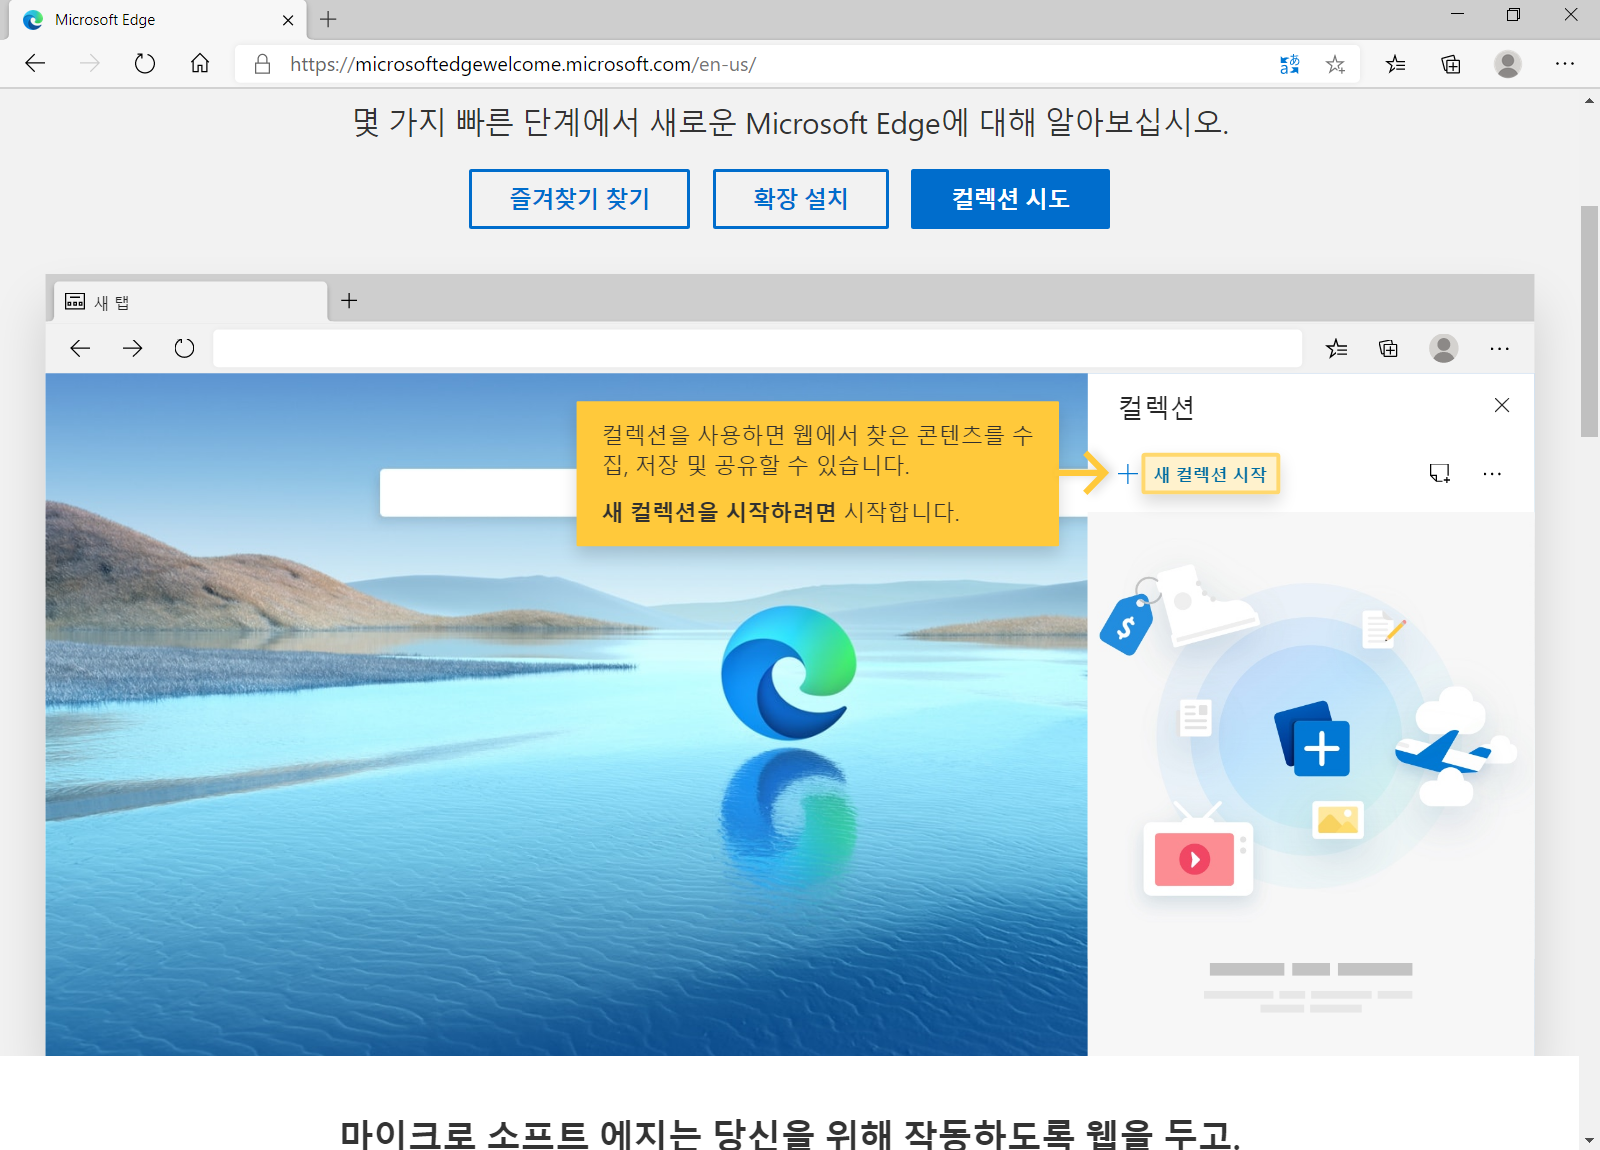Click demo Collections toolbar icon
Image resolution: width=1600 pixels, height=1150 pixels.
click(x=1389, y=348)
